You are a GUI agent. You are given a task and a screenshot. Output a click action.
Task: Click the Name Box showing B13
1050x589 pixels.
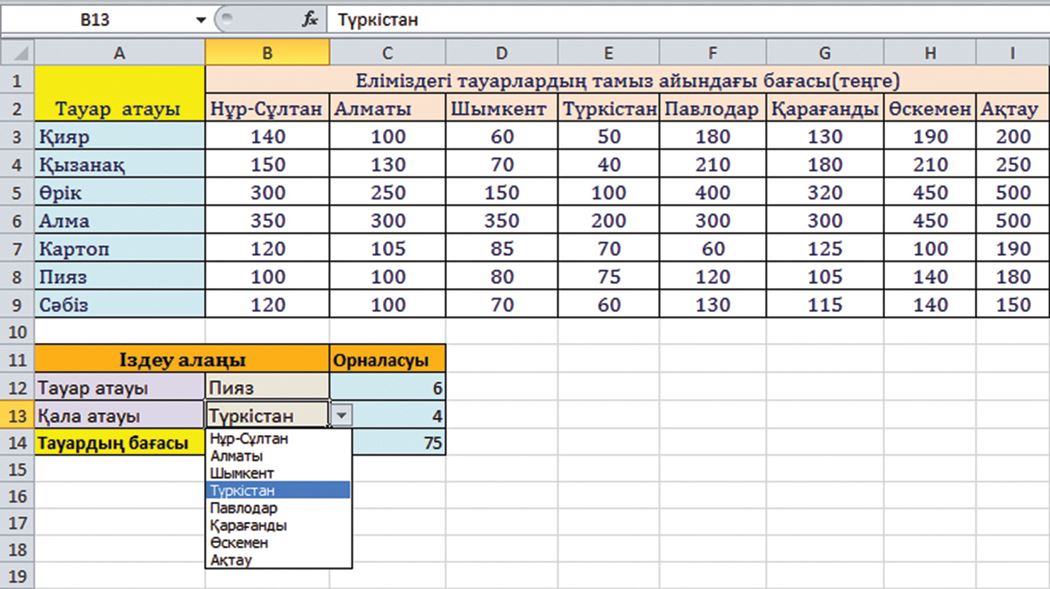(x=94, y=19)
